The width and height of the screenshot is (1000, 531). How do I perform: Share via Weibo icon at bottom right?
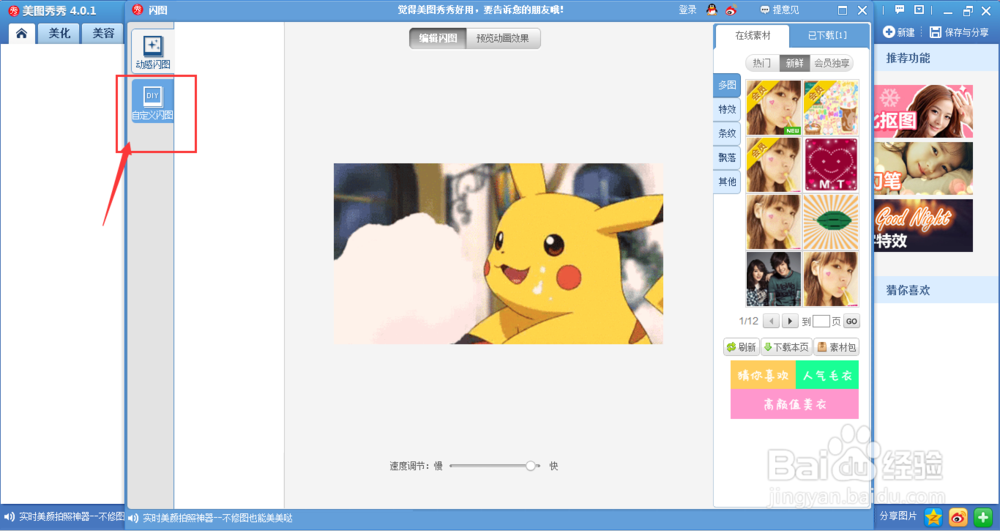pos(958,517)
